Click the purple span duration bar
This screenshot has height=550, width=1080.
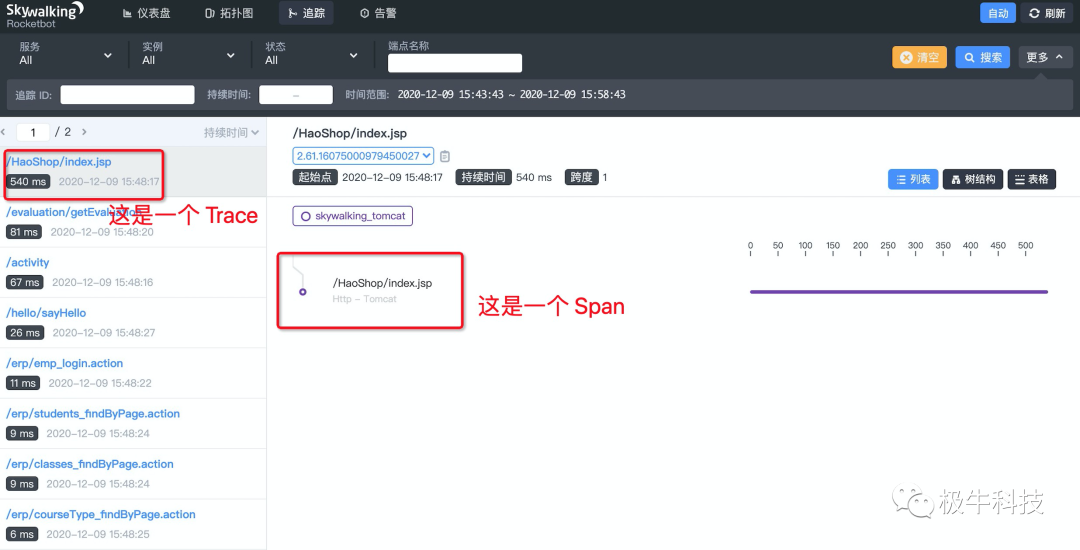tap(899, 292)
